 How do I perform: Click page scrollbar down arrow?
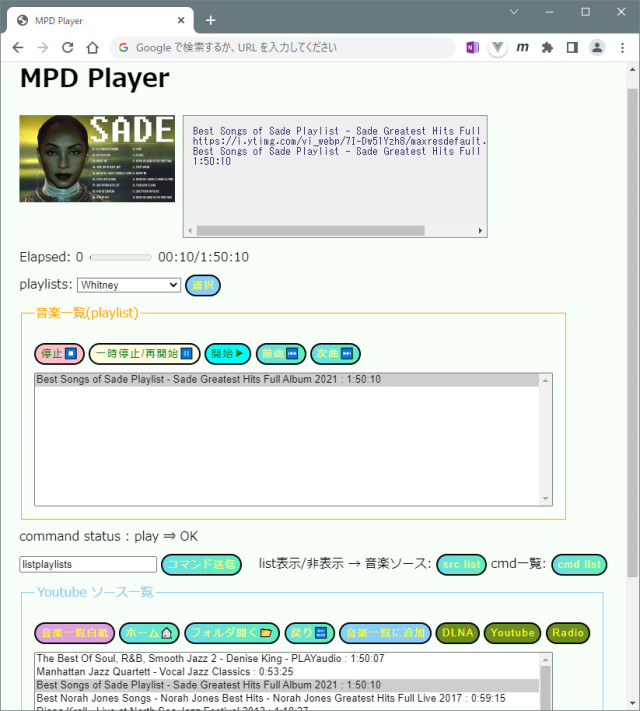coord(633,703)
